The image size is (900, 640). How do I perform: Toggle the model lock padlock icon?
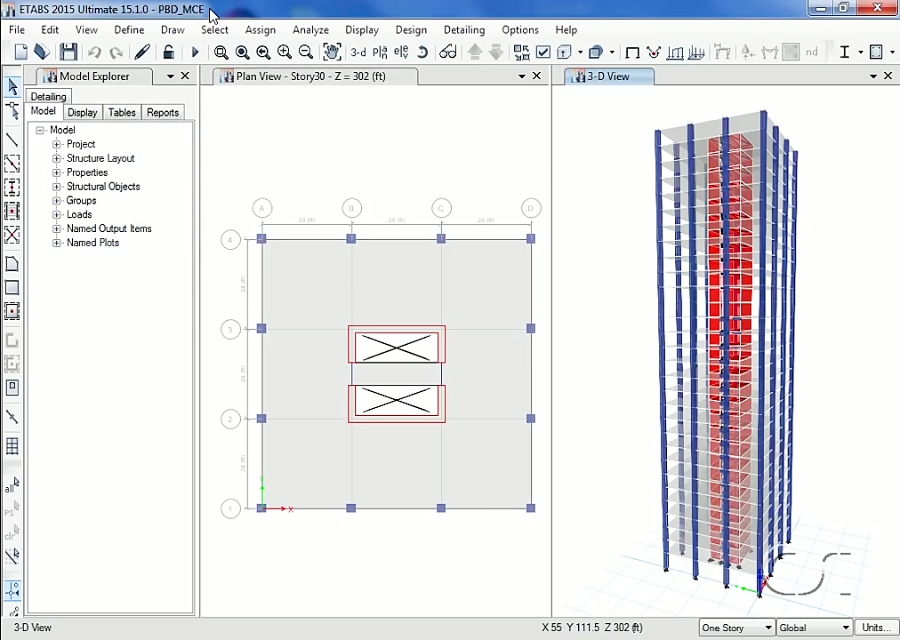pyautogui.click(x=168, y=52)
